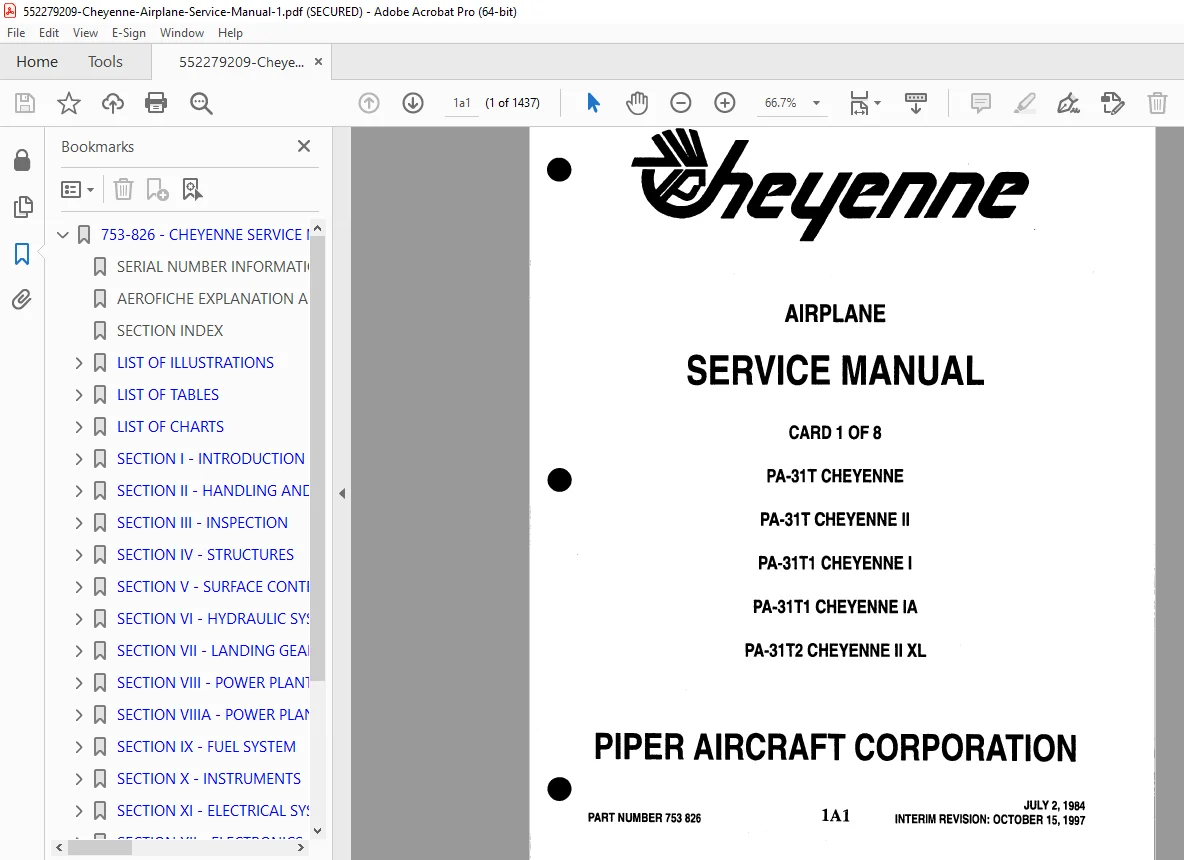Viewport: 1184px width, 860px height.
Task: Open the zoom level dropdown arrow
Action: coord(816,103)
